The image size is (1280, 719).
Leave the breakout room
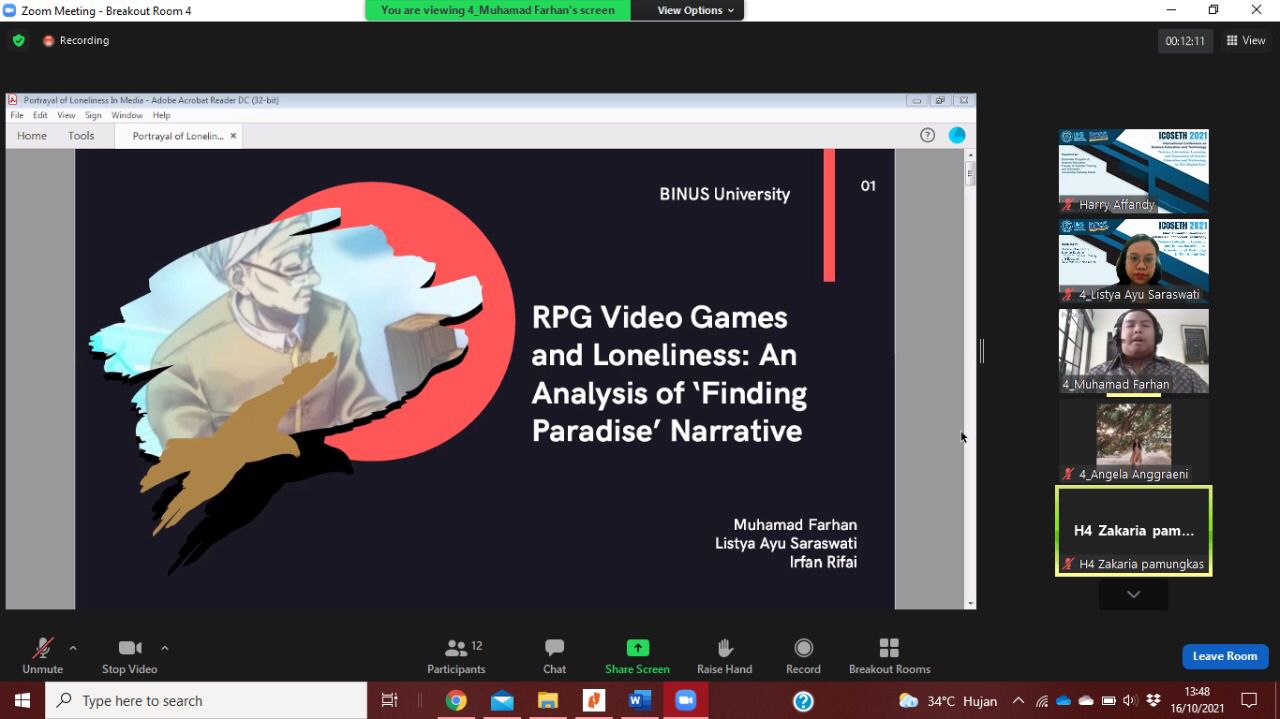coord(1224,656)
